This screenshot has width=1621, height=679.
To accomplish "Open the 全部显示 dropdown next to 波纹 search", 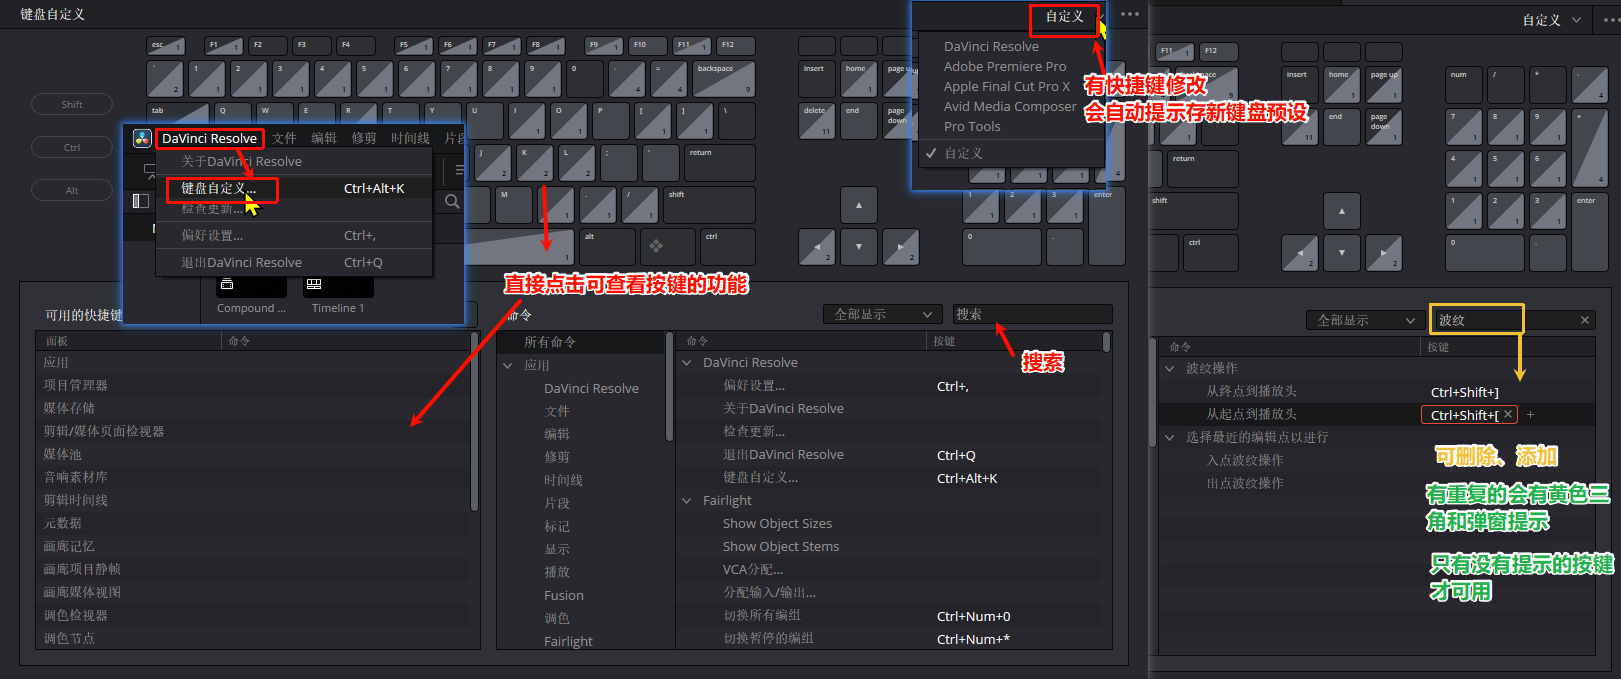I will tap(1366, 320).
